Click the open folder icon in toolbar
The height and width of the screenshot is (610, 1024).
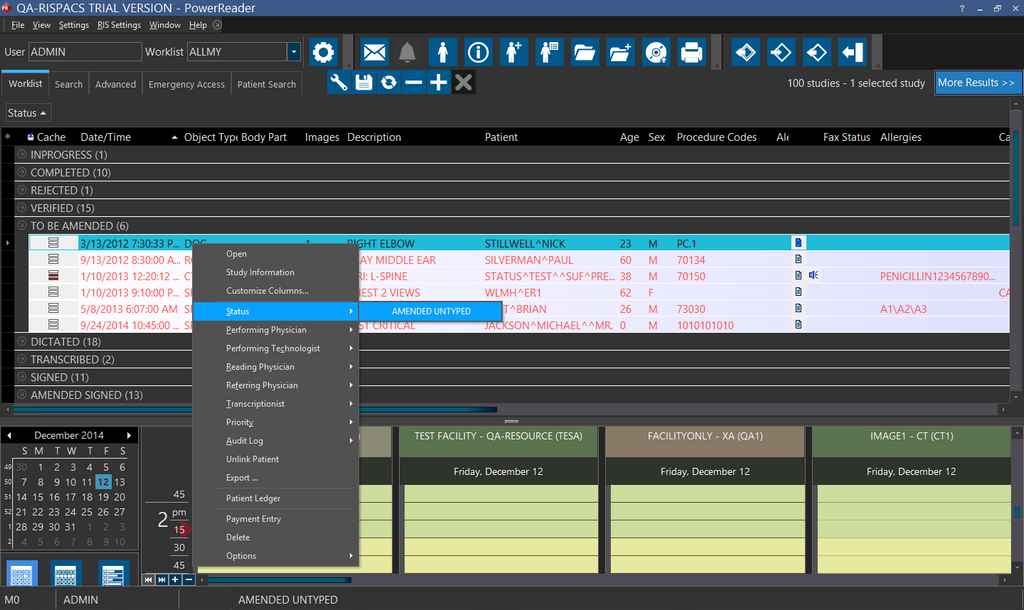coord(584,52)
